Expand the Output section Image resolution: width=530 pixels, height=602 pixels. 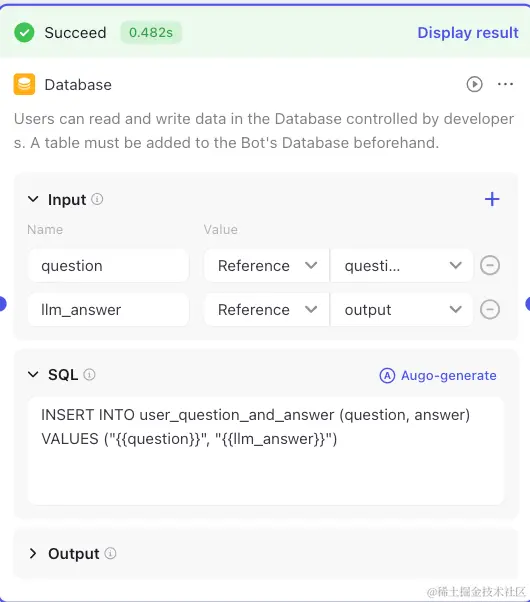[x=33, y=553]
